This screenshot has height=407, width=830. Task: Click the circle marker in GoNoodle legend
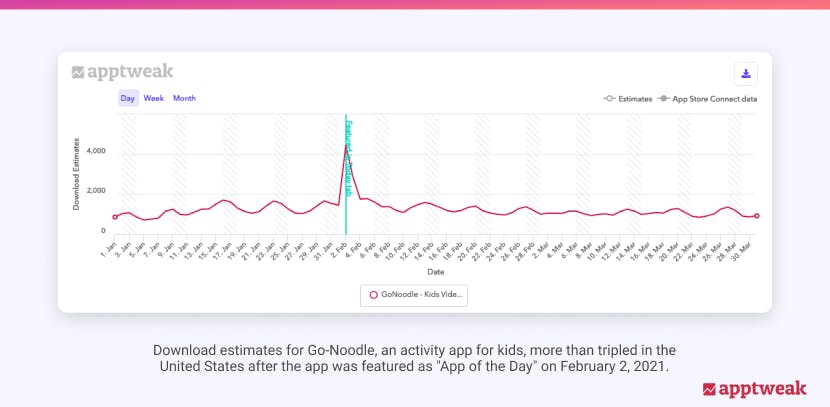(x=374, y=294)
